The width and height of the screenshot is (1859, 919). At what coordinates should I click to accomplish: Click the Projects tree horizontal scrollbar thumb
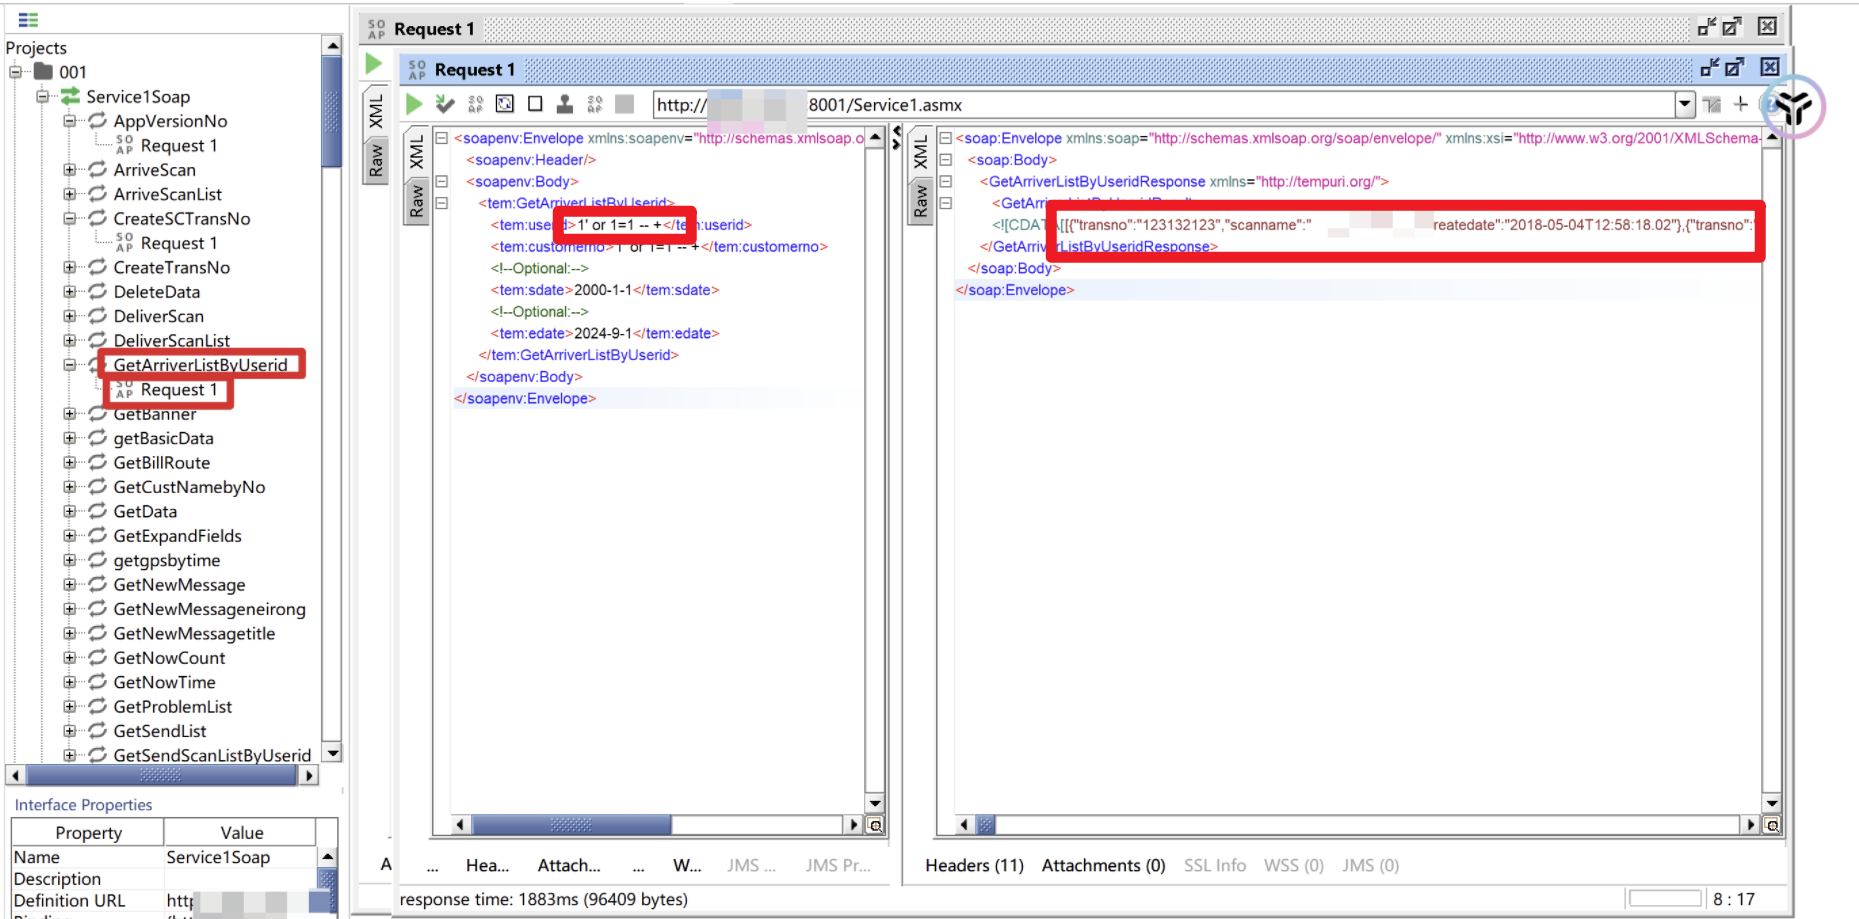[x=161, y=775]
